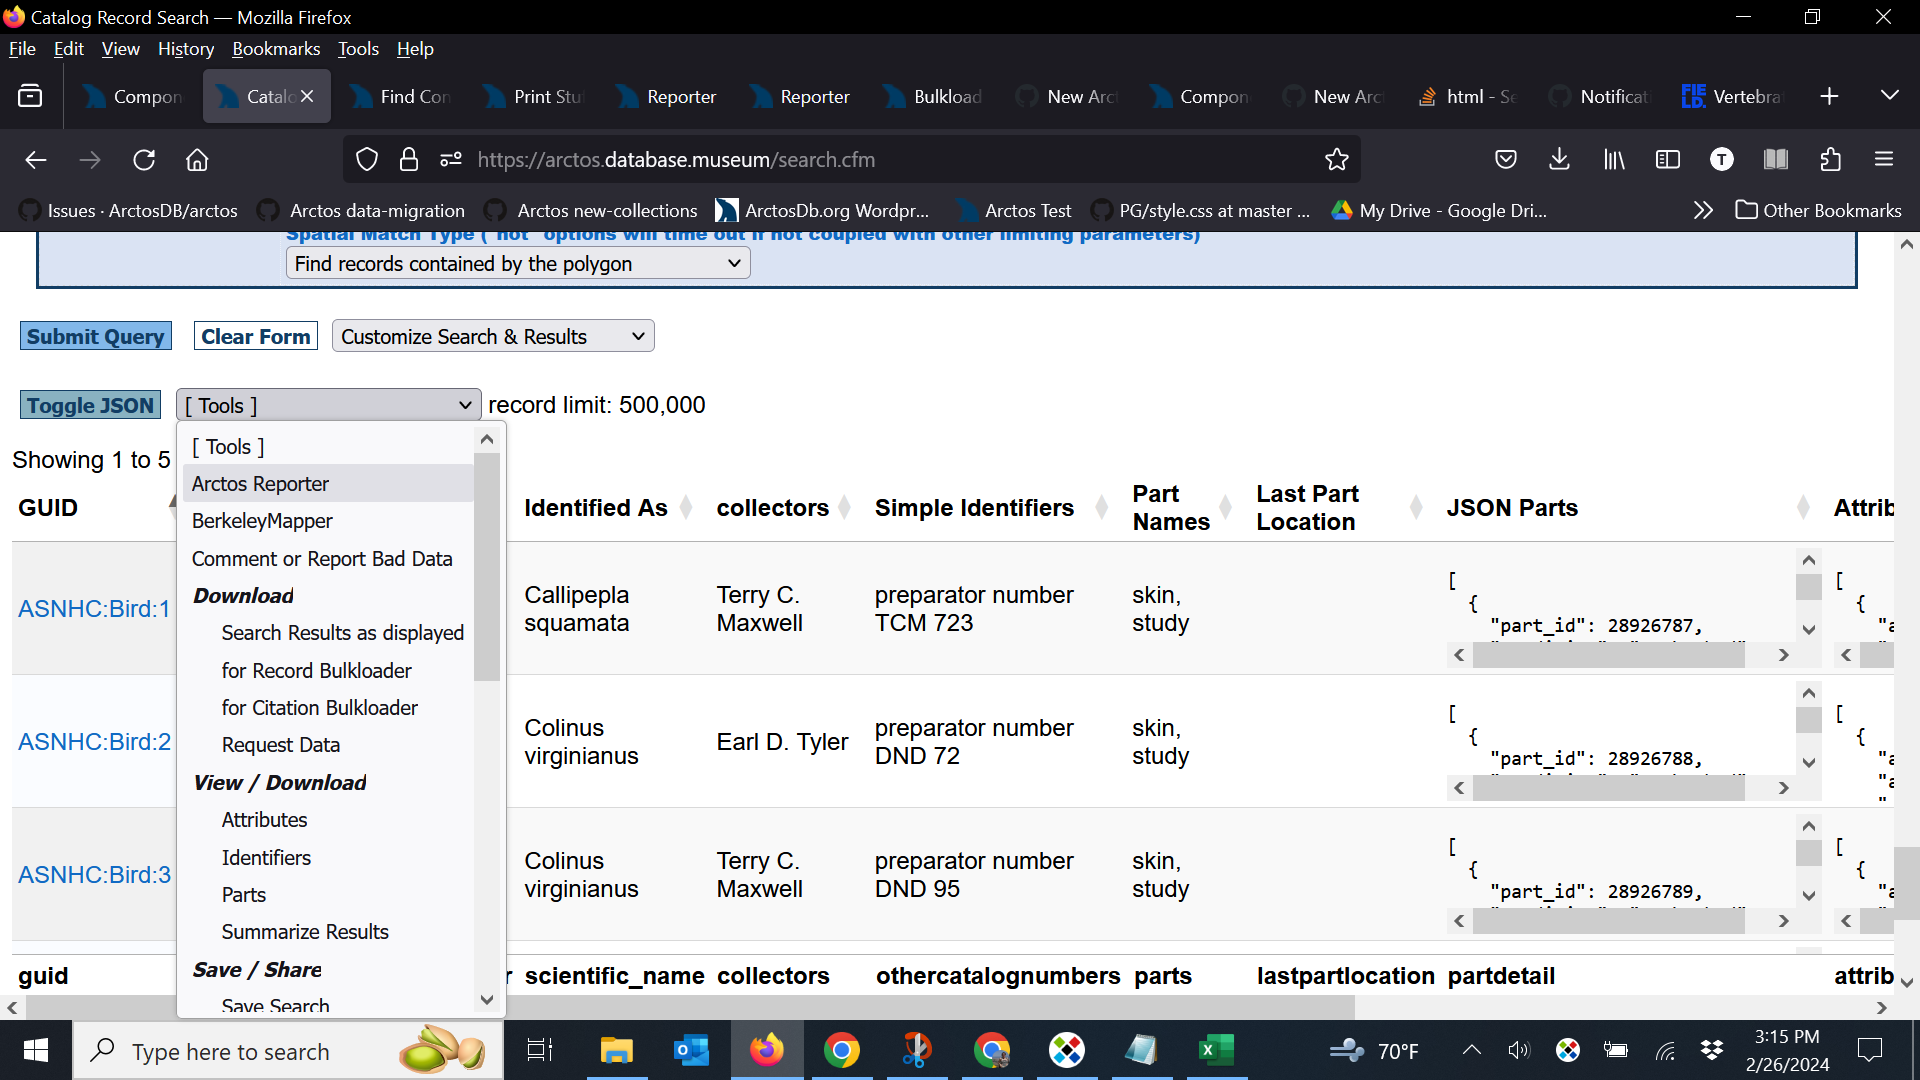Open the Firefox downloads panel icon

(1559, 160)
